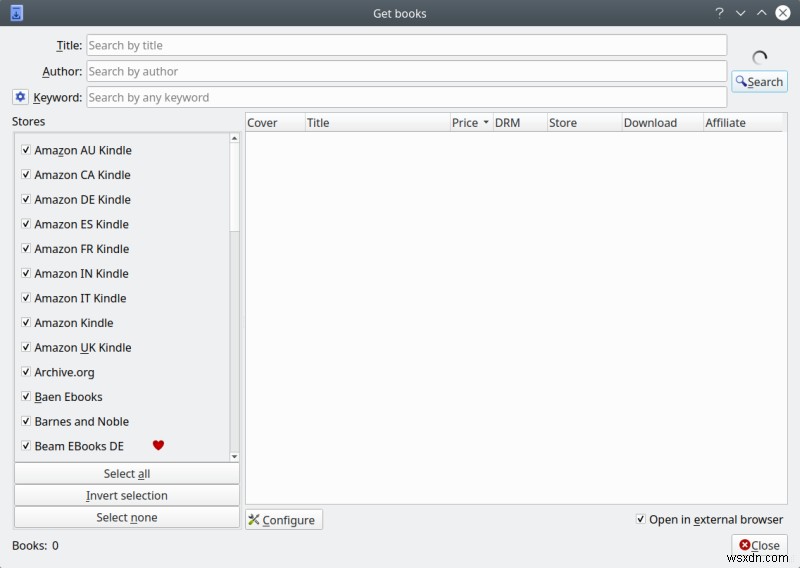Click Select all stores button
This screenshot has width=800, height=568.
(127, 474)
